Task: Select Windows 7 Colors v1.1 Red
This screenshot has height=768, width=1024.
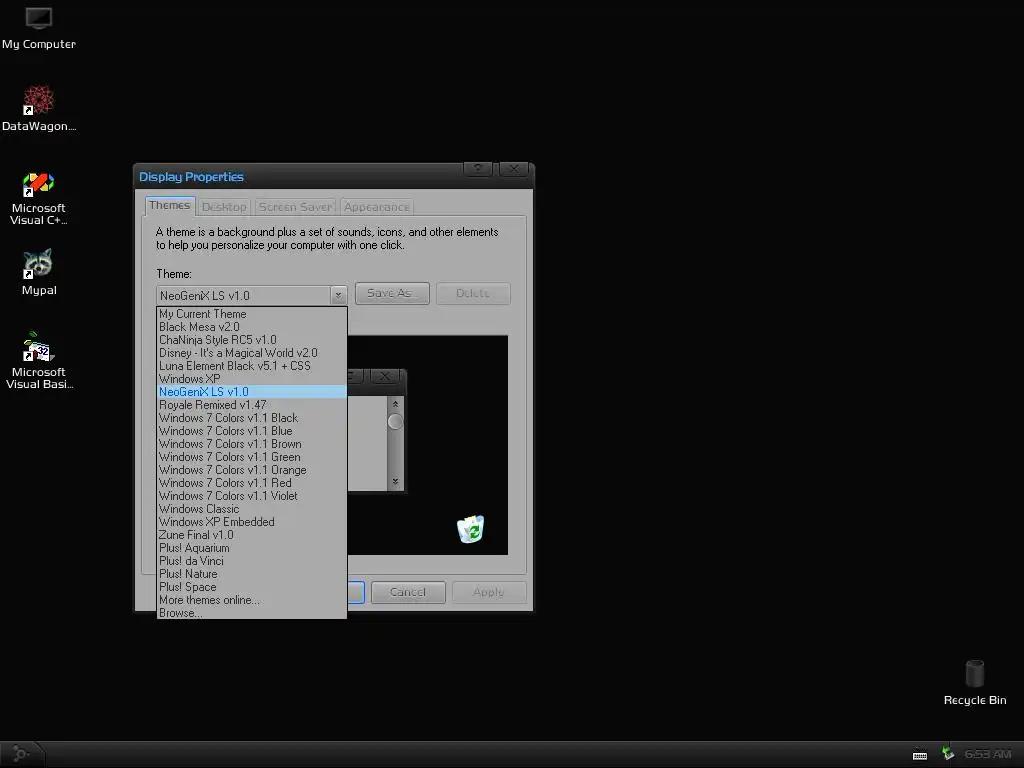Action: pos(251,483)
